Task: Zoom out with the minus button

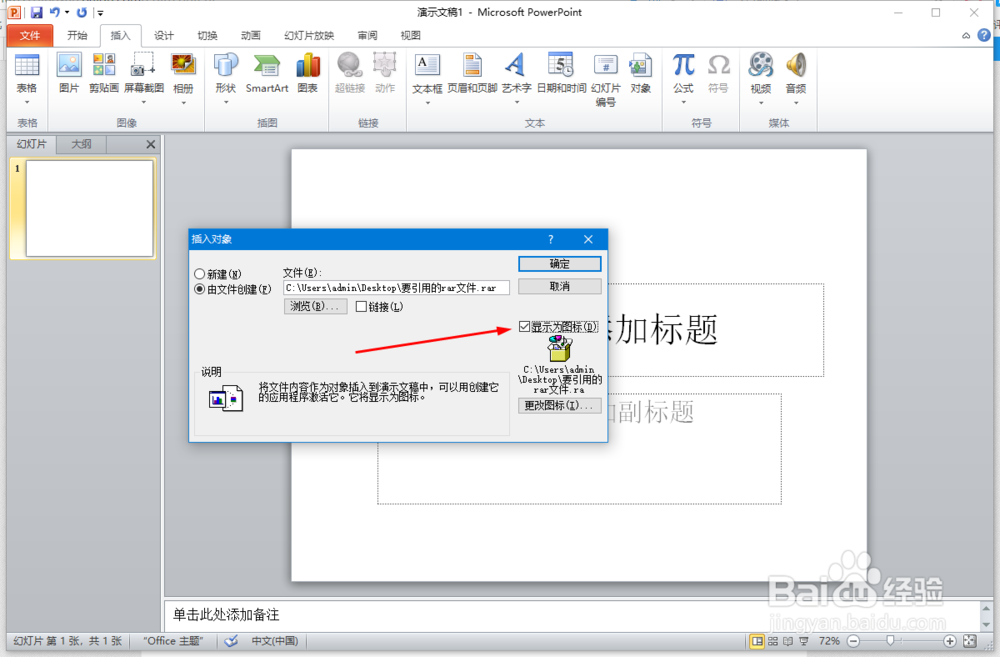Action: tap(854, 641)
